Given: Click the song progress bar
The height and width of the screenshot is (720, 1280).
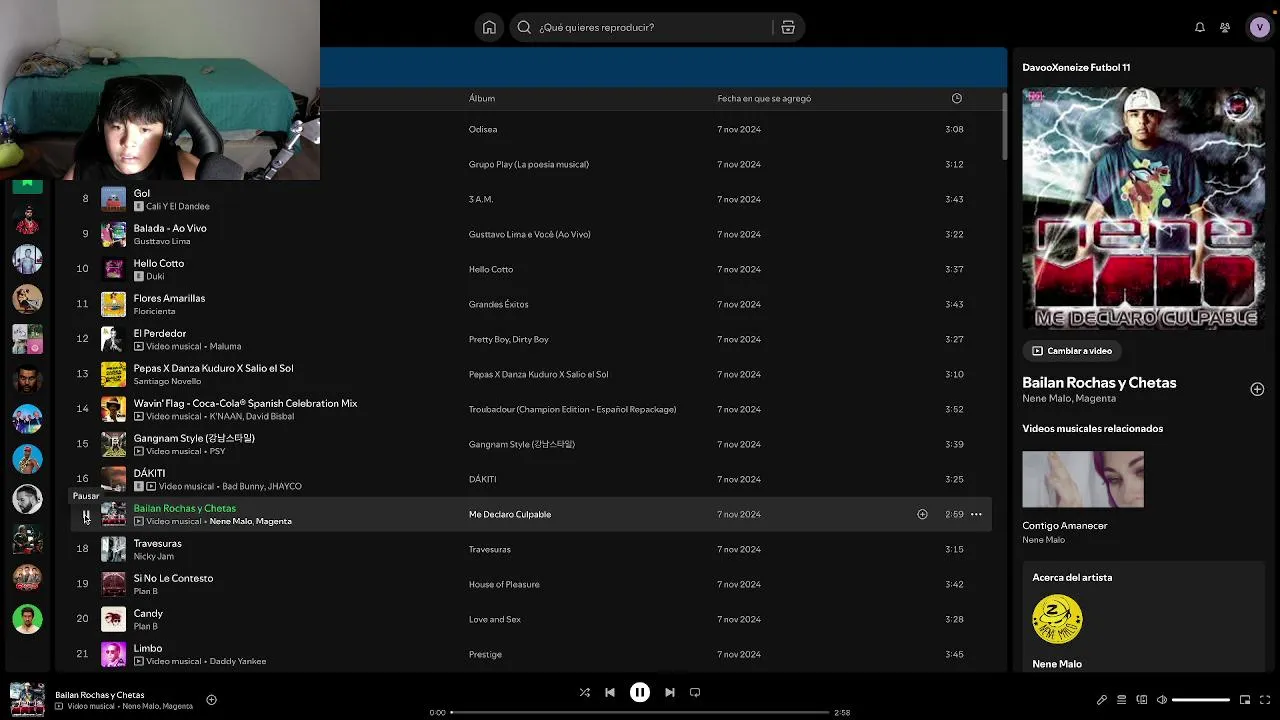Looking at the screenshot, I should 640,712.
